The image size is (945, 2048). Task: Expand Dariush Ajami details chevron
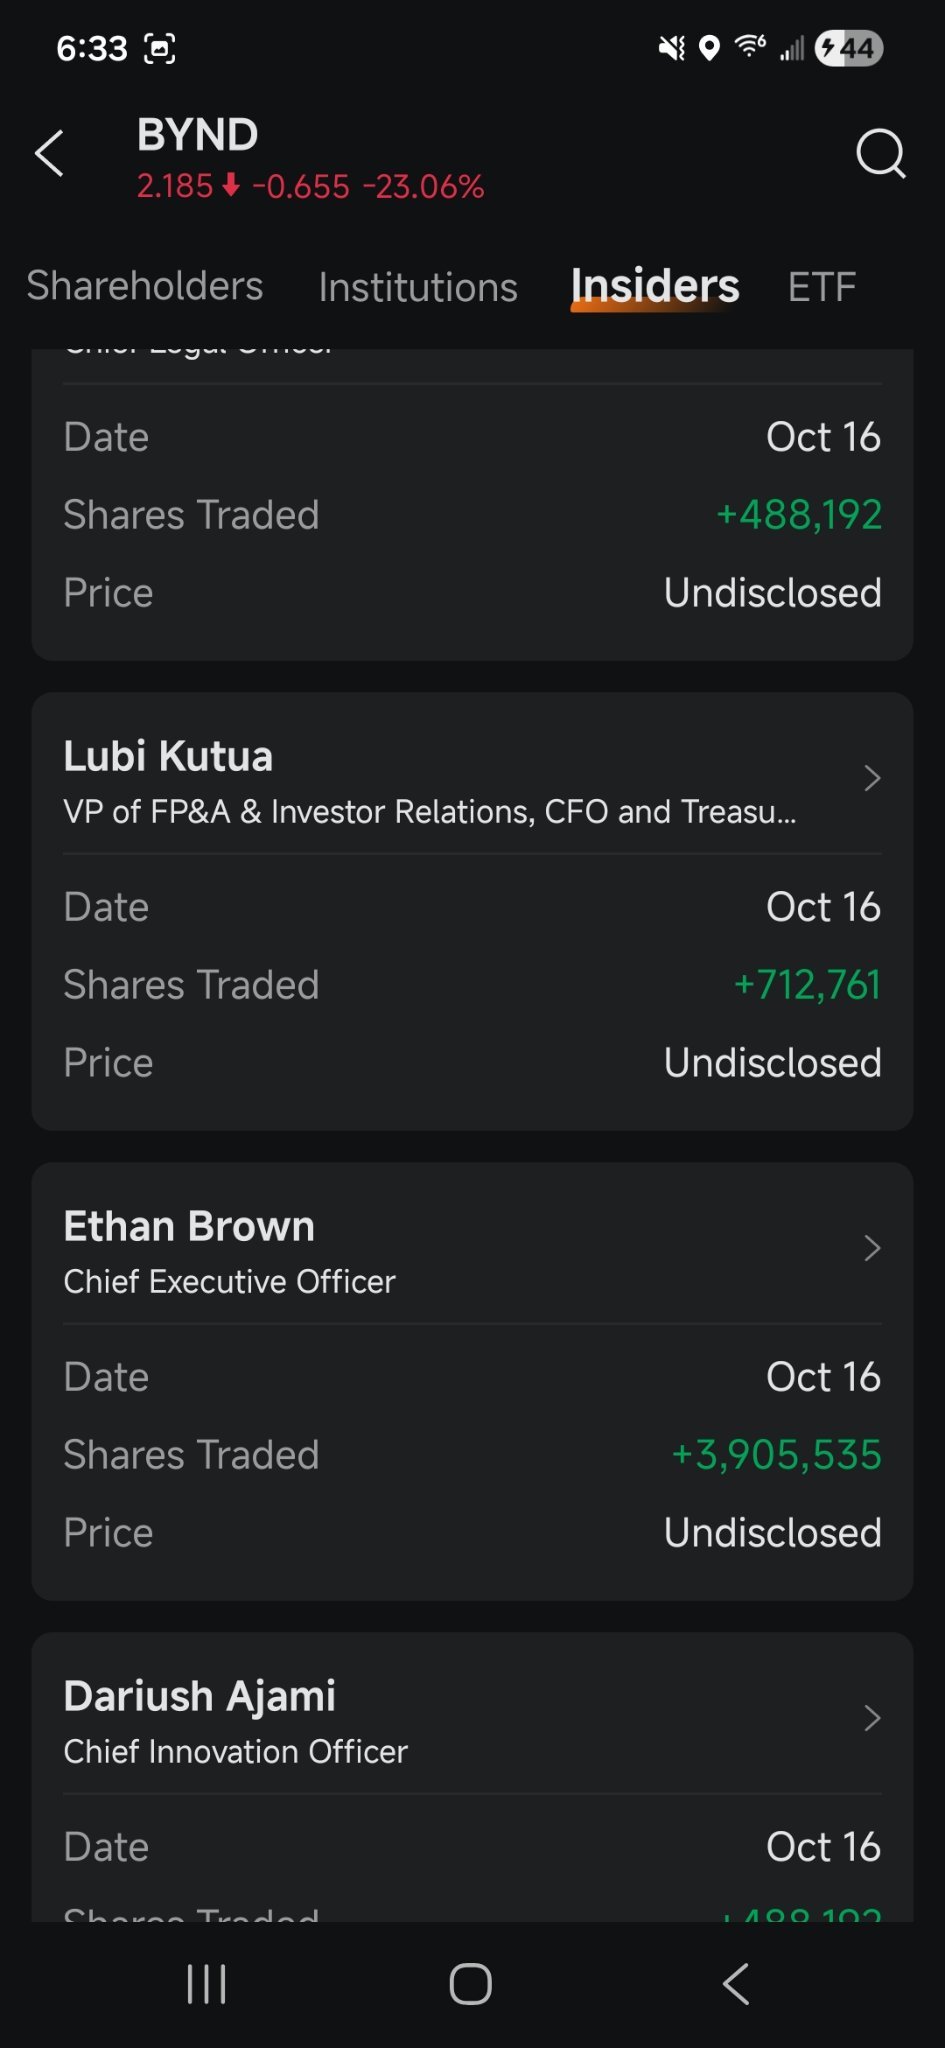(x=872, y=1718)
